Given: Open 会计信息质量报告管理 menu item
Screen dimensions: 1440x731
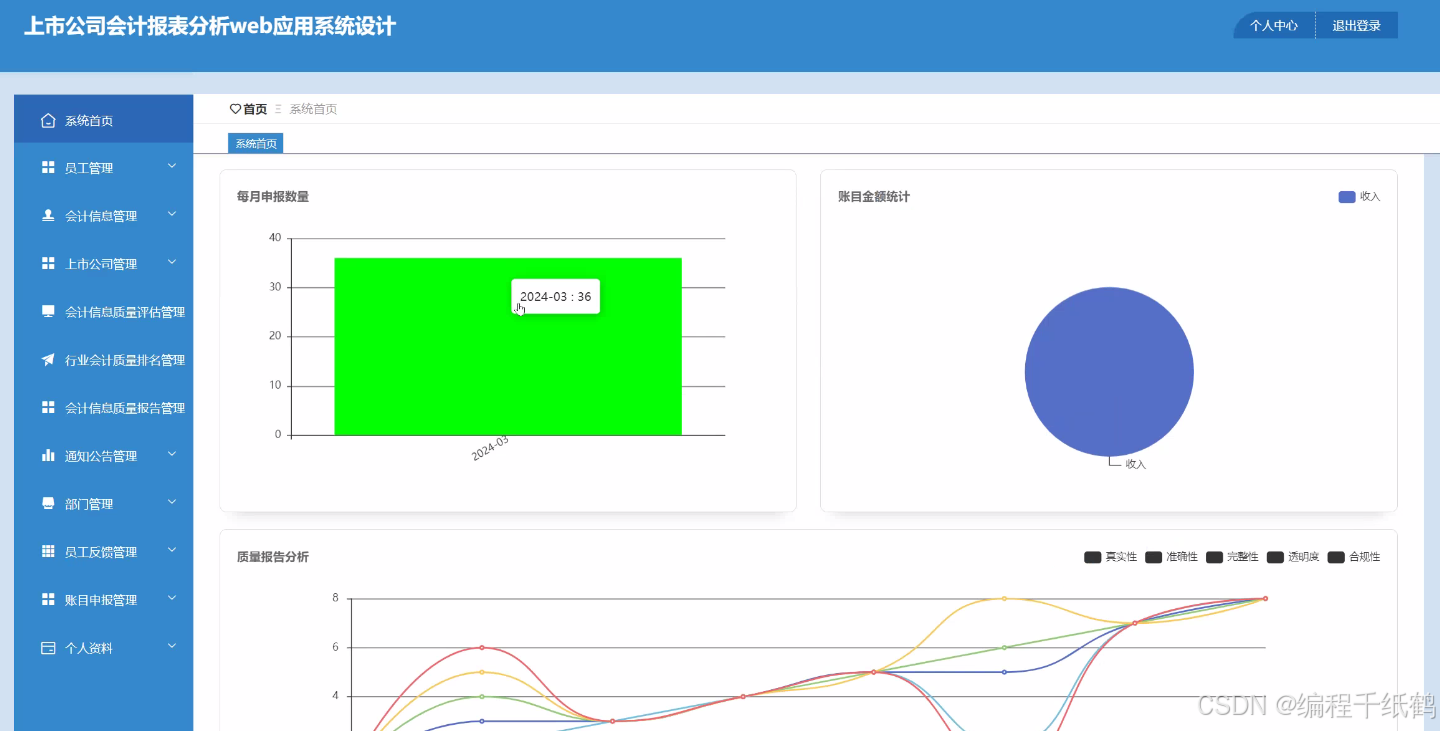Looking at the screenshot, I should click(104, 408).
